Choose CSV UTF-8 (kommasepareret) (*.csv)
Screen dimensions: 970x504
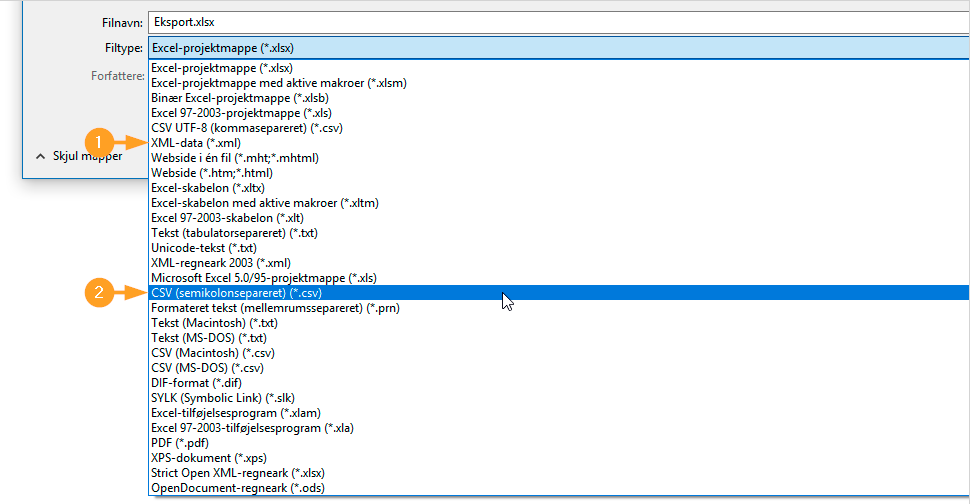559,128
